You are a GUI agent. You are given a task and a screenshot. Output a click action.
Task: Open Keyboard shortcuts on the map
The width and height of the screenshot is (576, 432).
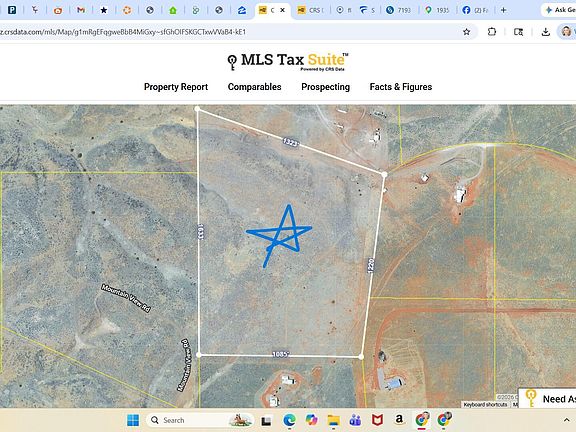(485, 404)
